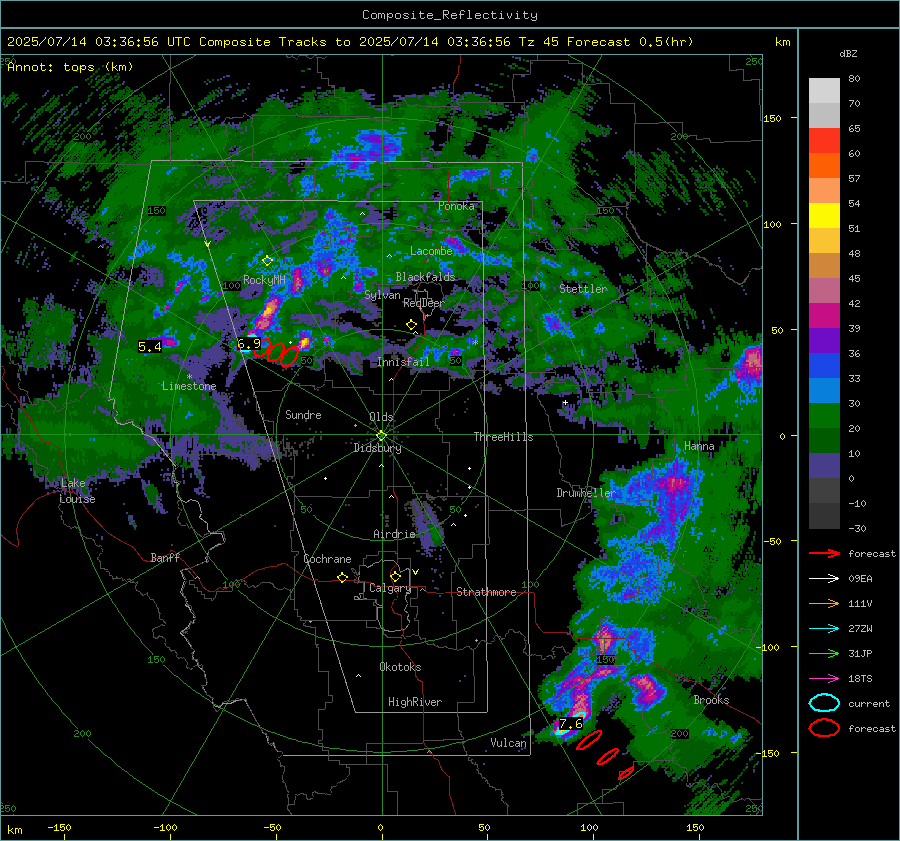This screenshot has width=900, height=841.
Task: Click the cyan current ellipse legend icon
Action: pos(824,703)
